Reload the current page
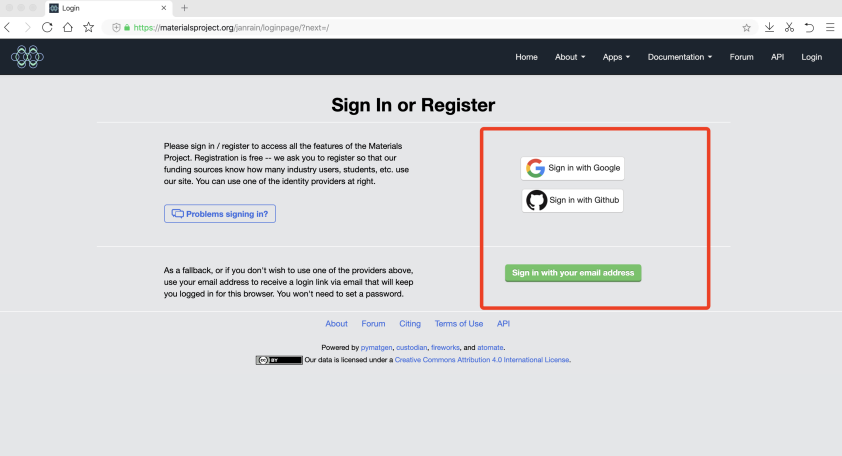Screen dimensions: 842x456 [x=47, y=27]
